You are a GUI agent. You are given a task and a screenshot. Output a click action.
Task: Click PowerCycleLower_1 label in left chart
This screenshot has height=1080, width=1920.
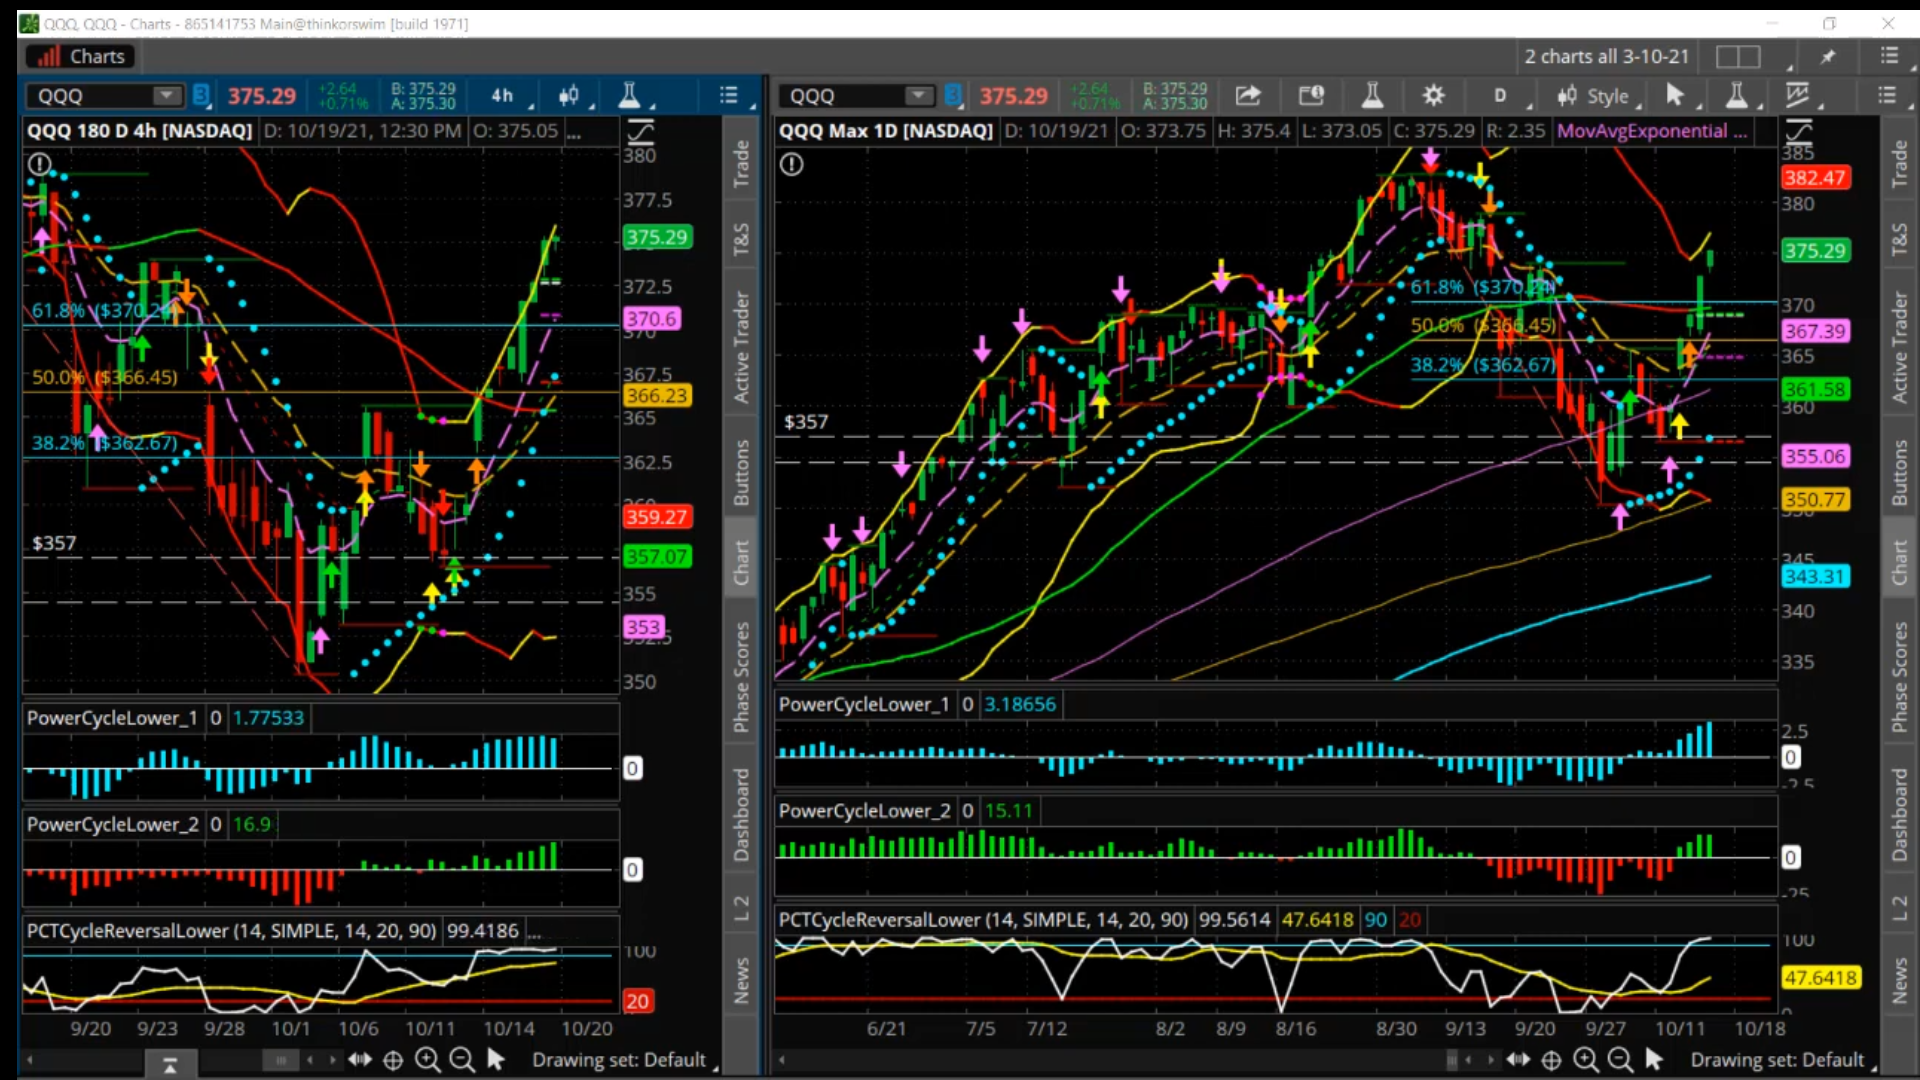point(111,718)
